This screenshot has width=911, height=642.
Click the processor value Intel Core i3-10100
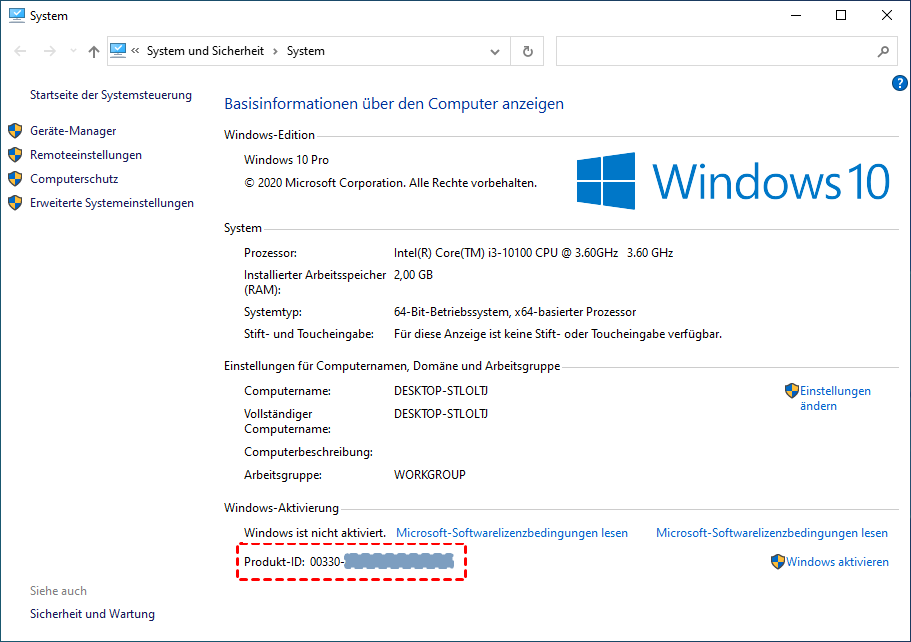(533, 253)
